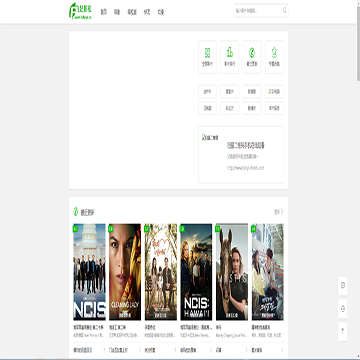Click the green site logo in header
360x360 pixels.
point(80,11)
